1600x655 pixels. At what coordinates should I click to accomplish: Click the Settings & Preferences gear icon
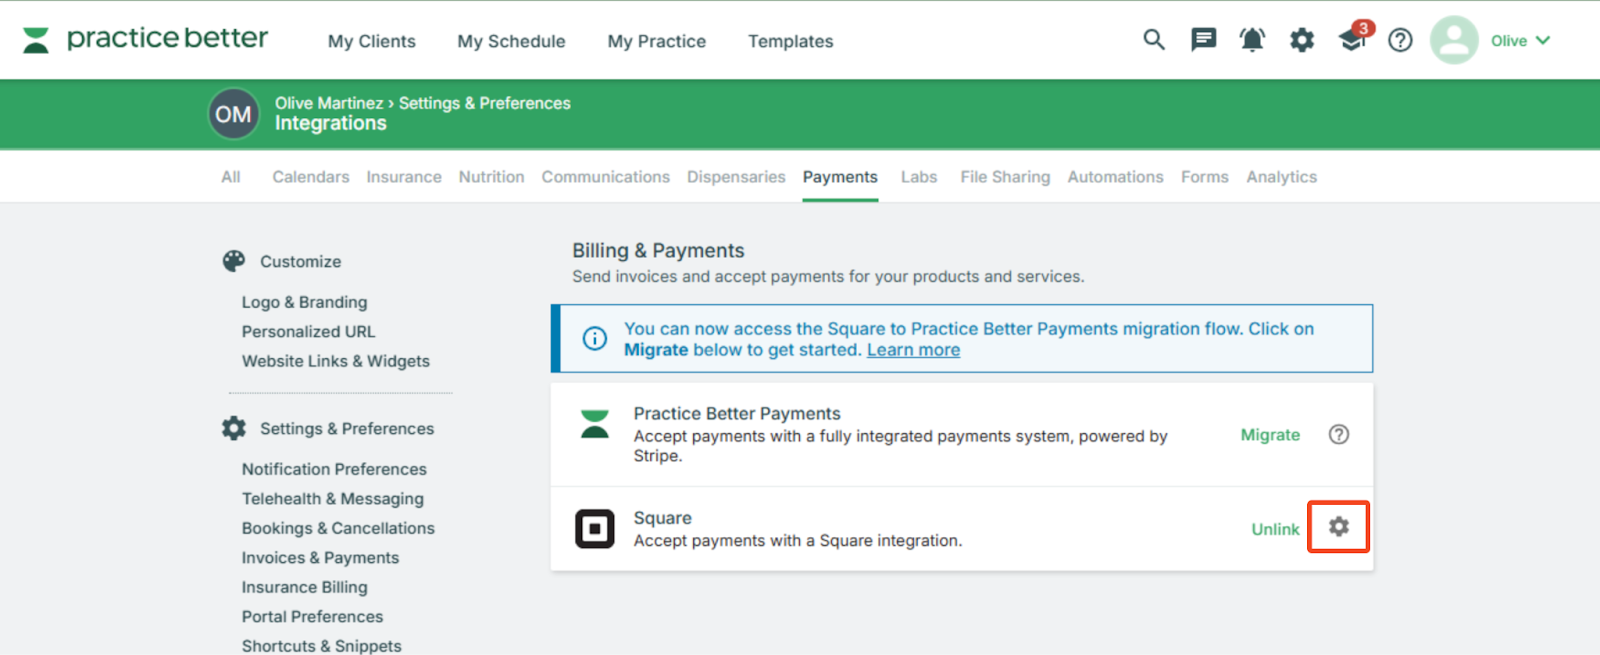coord(234,428)
